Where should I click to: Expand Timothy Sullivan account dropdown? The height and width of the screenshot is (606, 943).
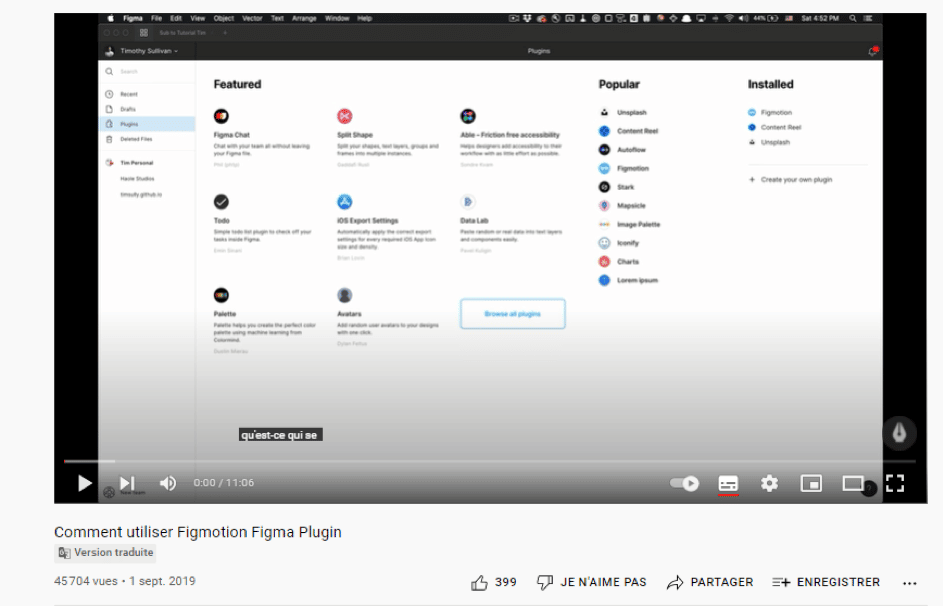coord(142,51)
